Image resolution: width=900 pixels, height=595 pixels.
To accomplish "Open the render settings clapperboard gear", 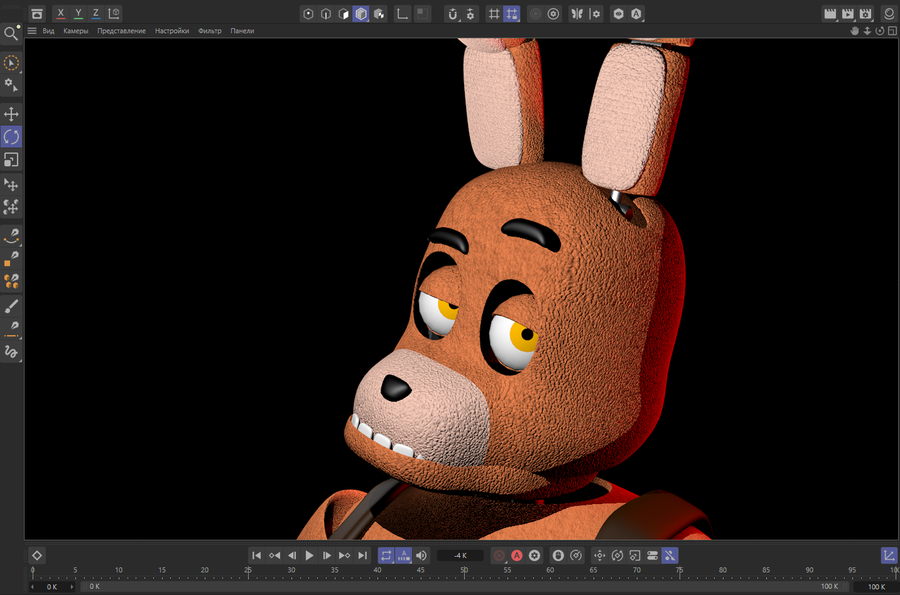I will pyautogui.click(x=866, y=14).
